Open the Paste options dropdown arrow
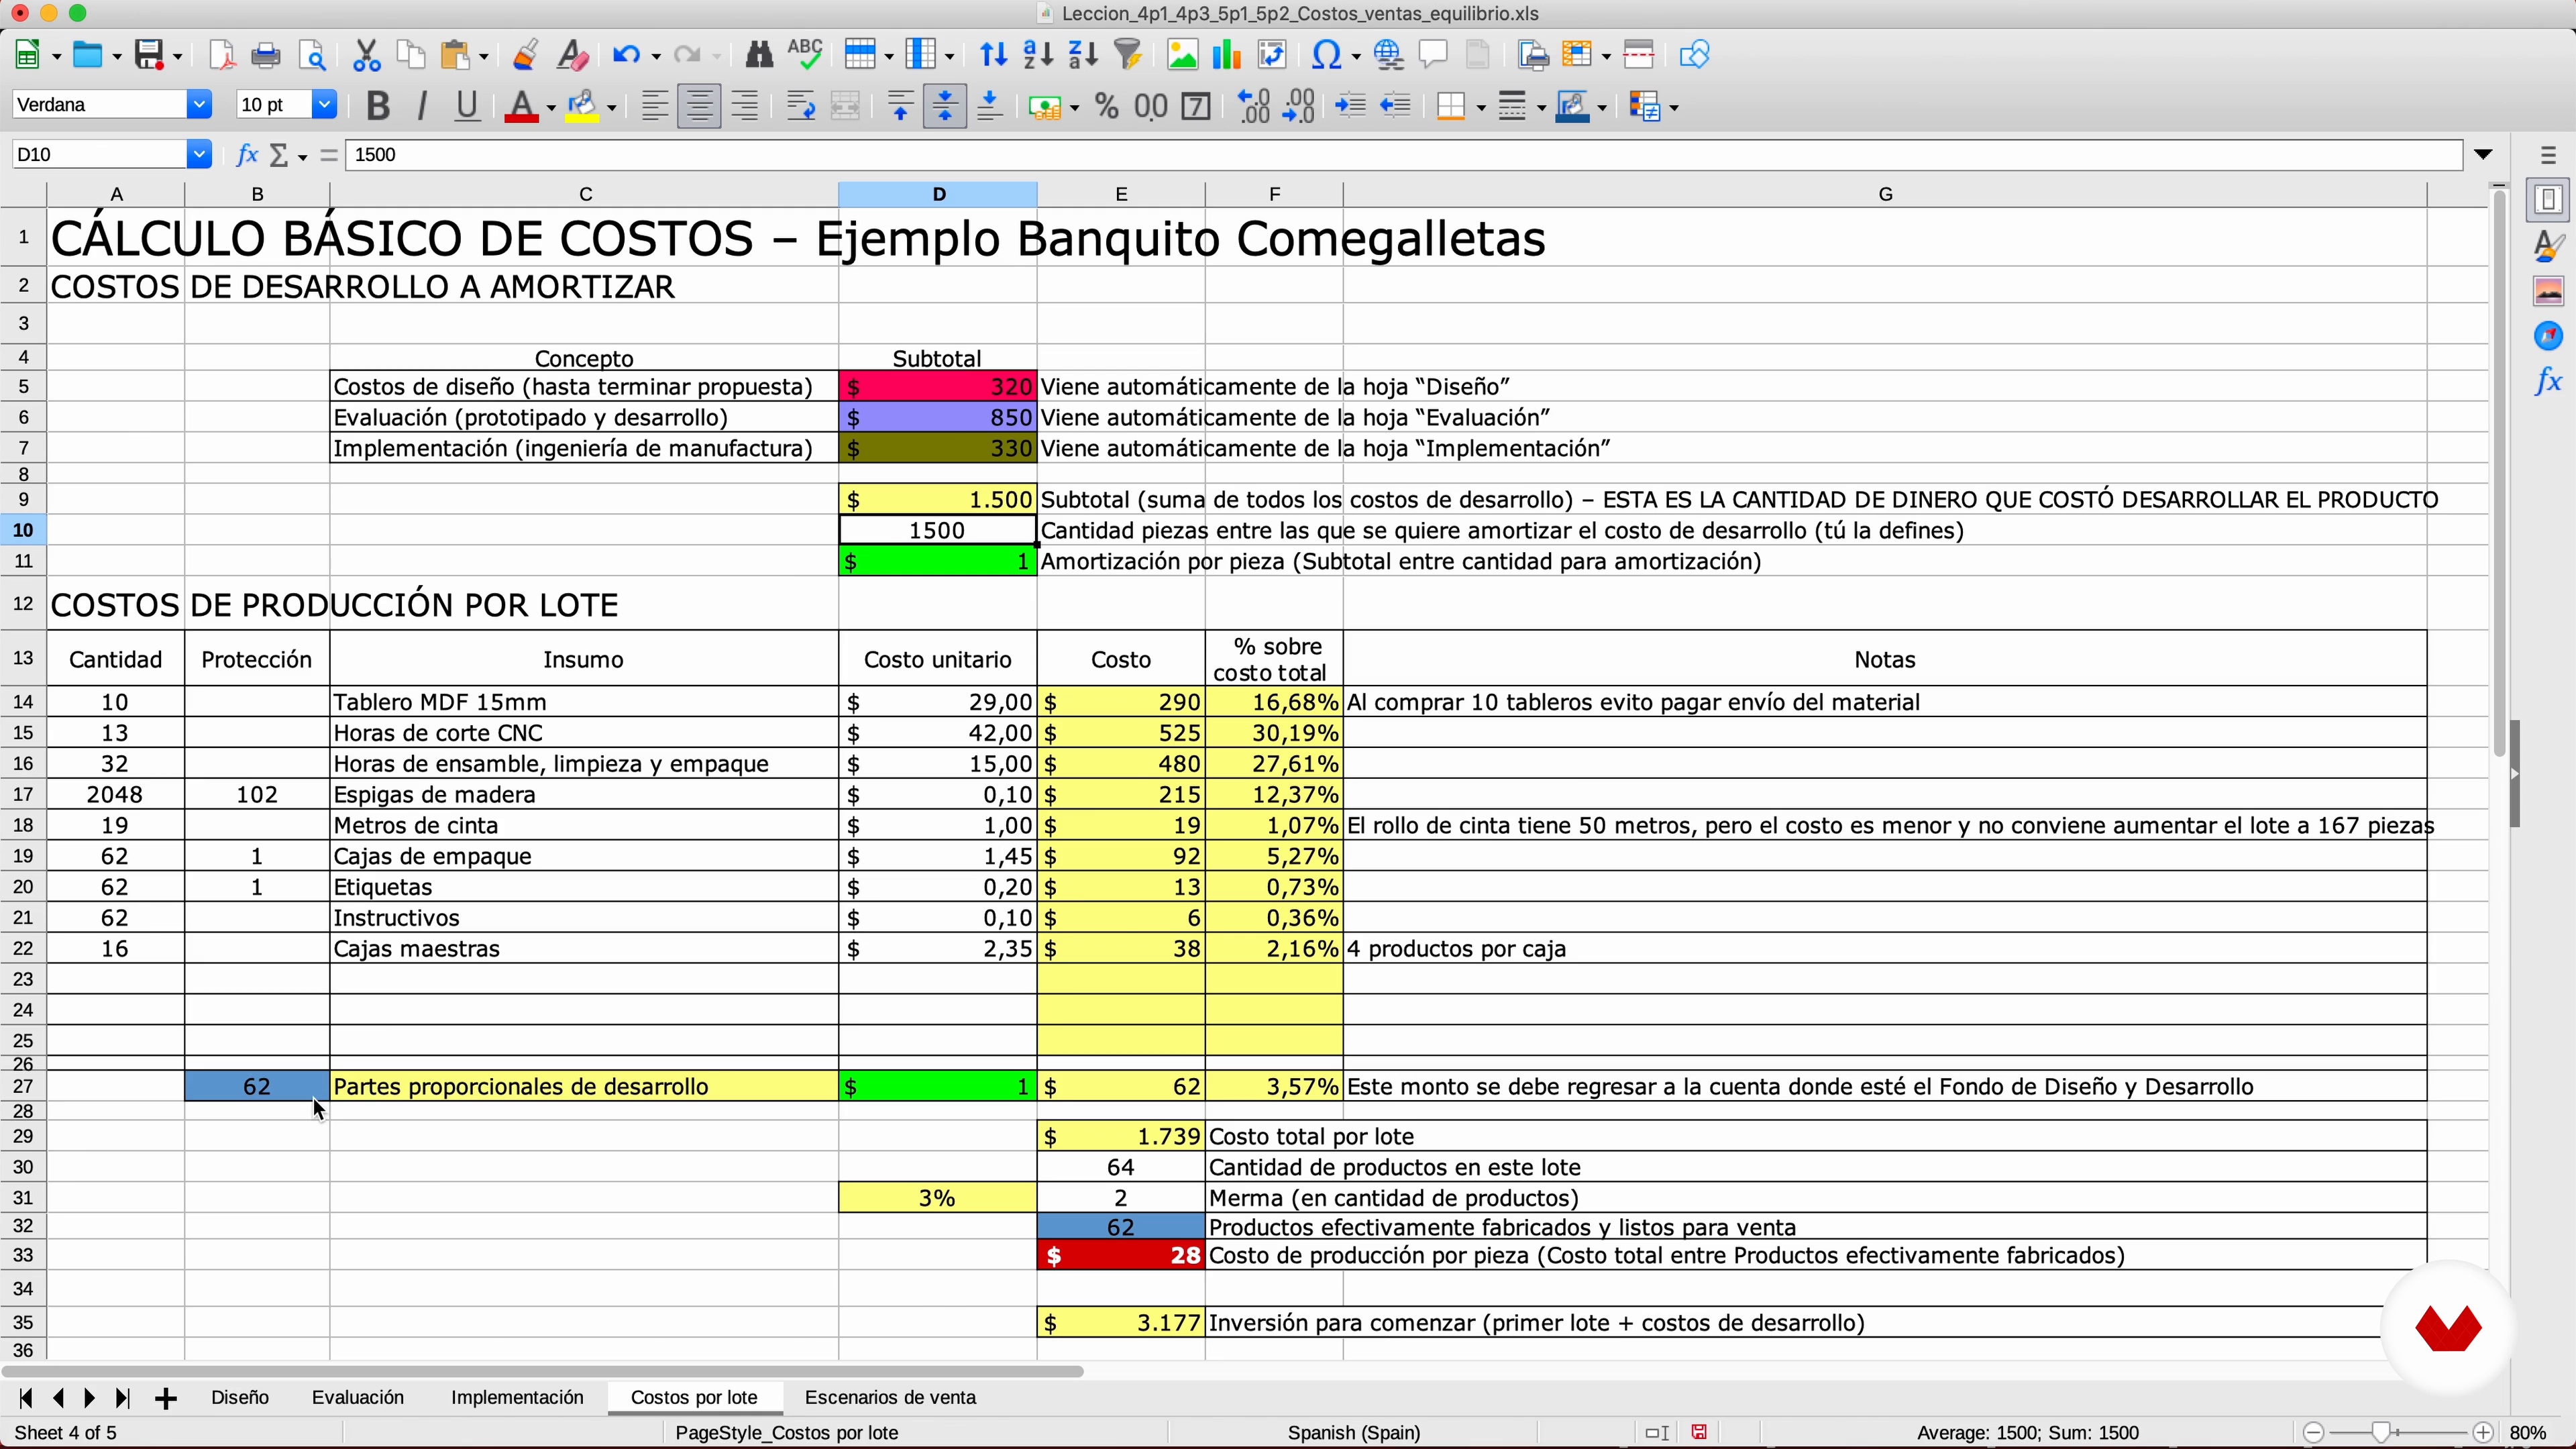The height and width of the screenshot is (1449, 2576). tap(484, 57)
